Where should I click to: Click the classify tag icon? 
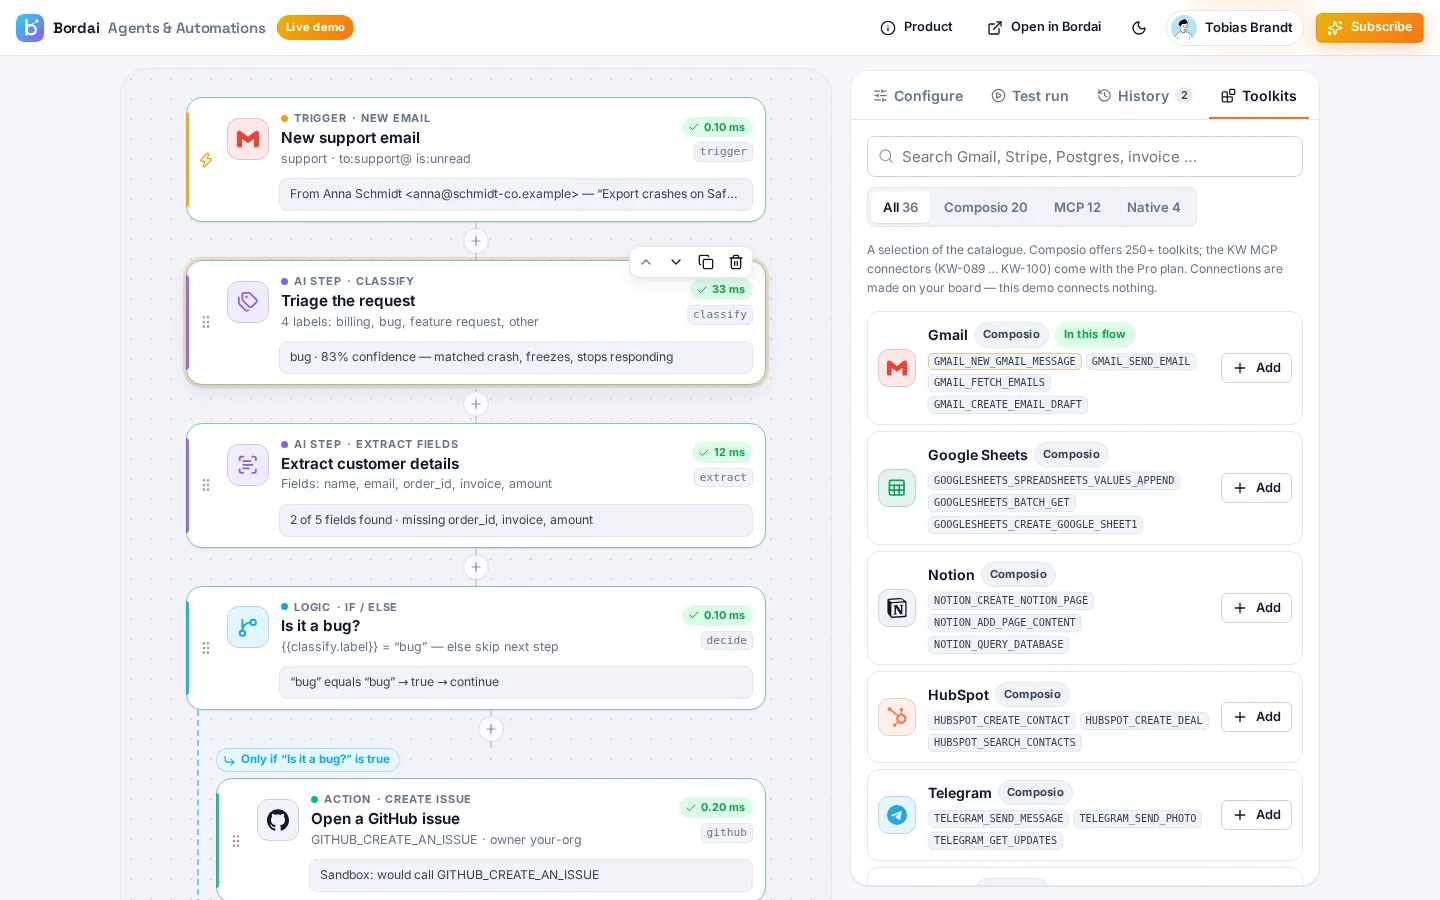click(248, 302)
